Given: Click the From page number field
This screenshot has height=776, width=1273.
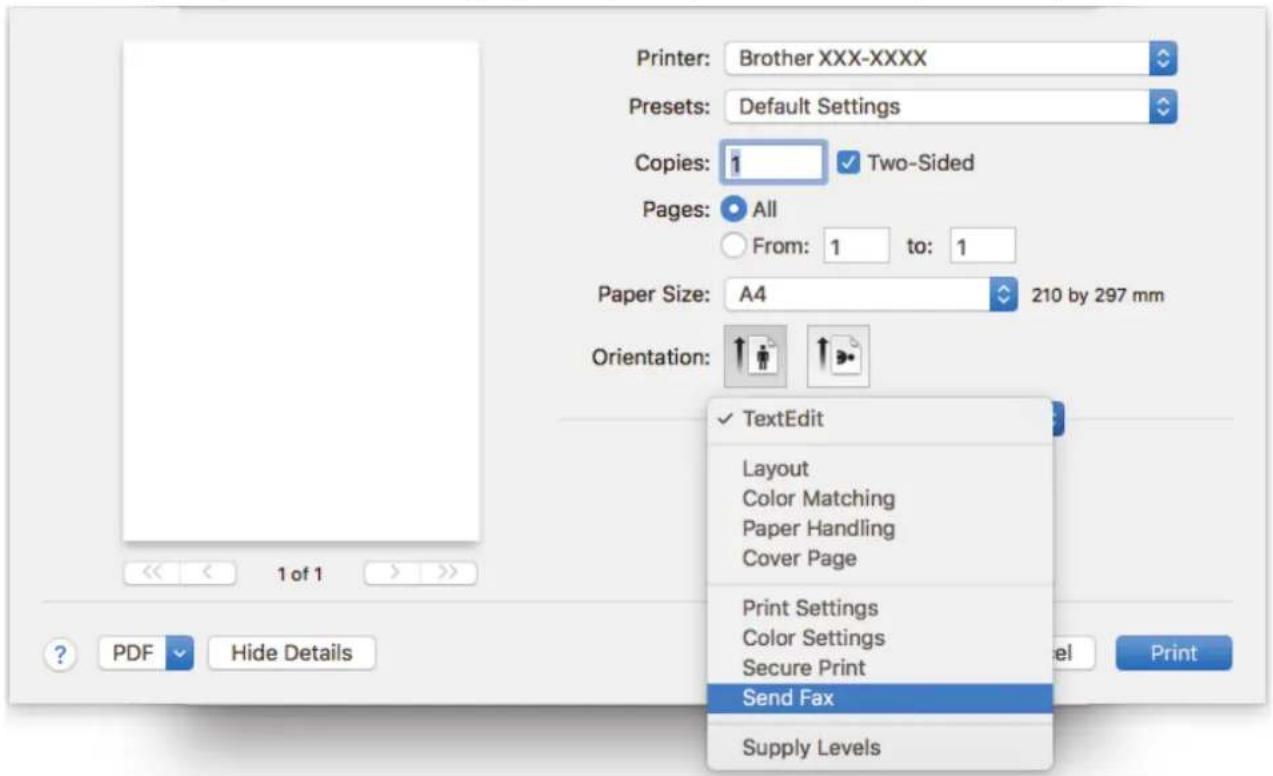Looking at the screenshot, I should pos(857,245).
